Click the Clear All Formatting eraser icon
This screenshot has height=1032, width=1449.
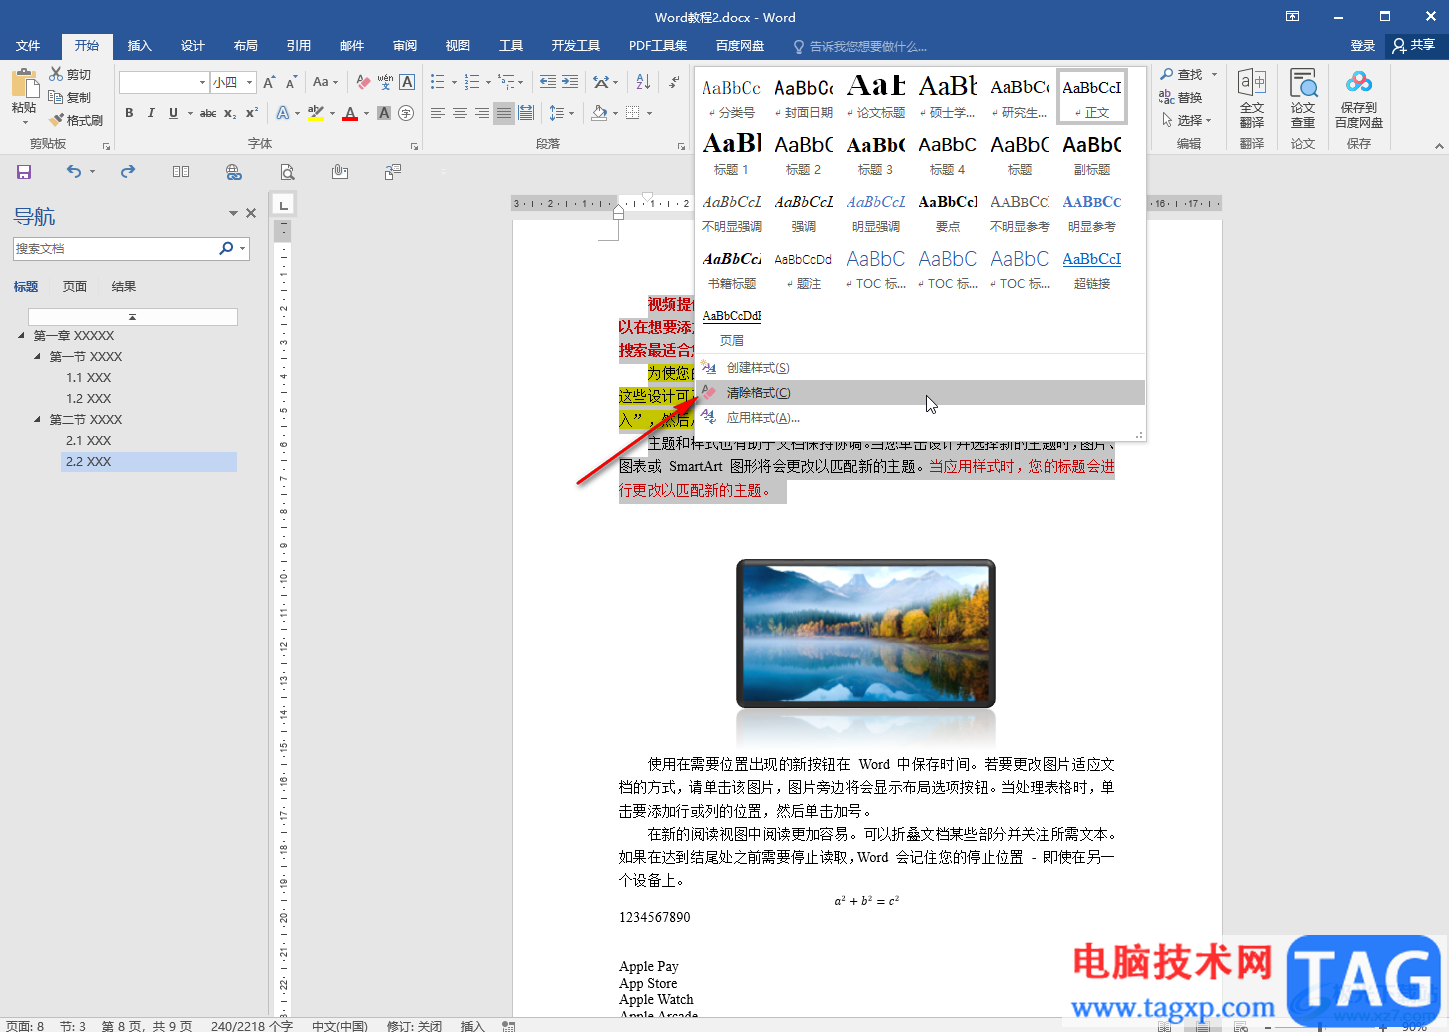coord(364,82)
